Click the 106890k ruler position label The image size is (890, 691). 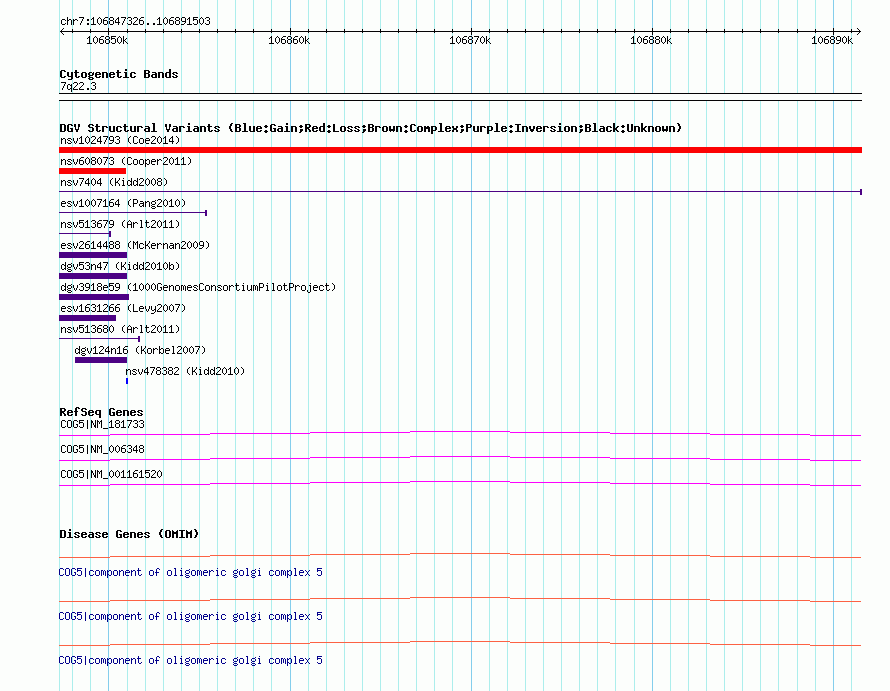(832, 40)
